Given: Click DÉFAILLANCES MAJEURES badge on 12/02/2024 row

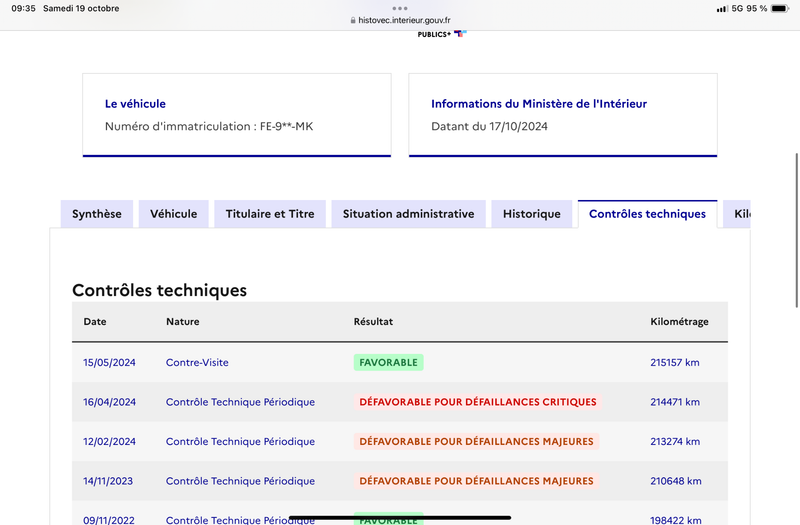Looking at the screenshot, I should pyautogui.click(x=477, y=441).
